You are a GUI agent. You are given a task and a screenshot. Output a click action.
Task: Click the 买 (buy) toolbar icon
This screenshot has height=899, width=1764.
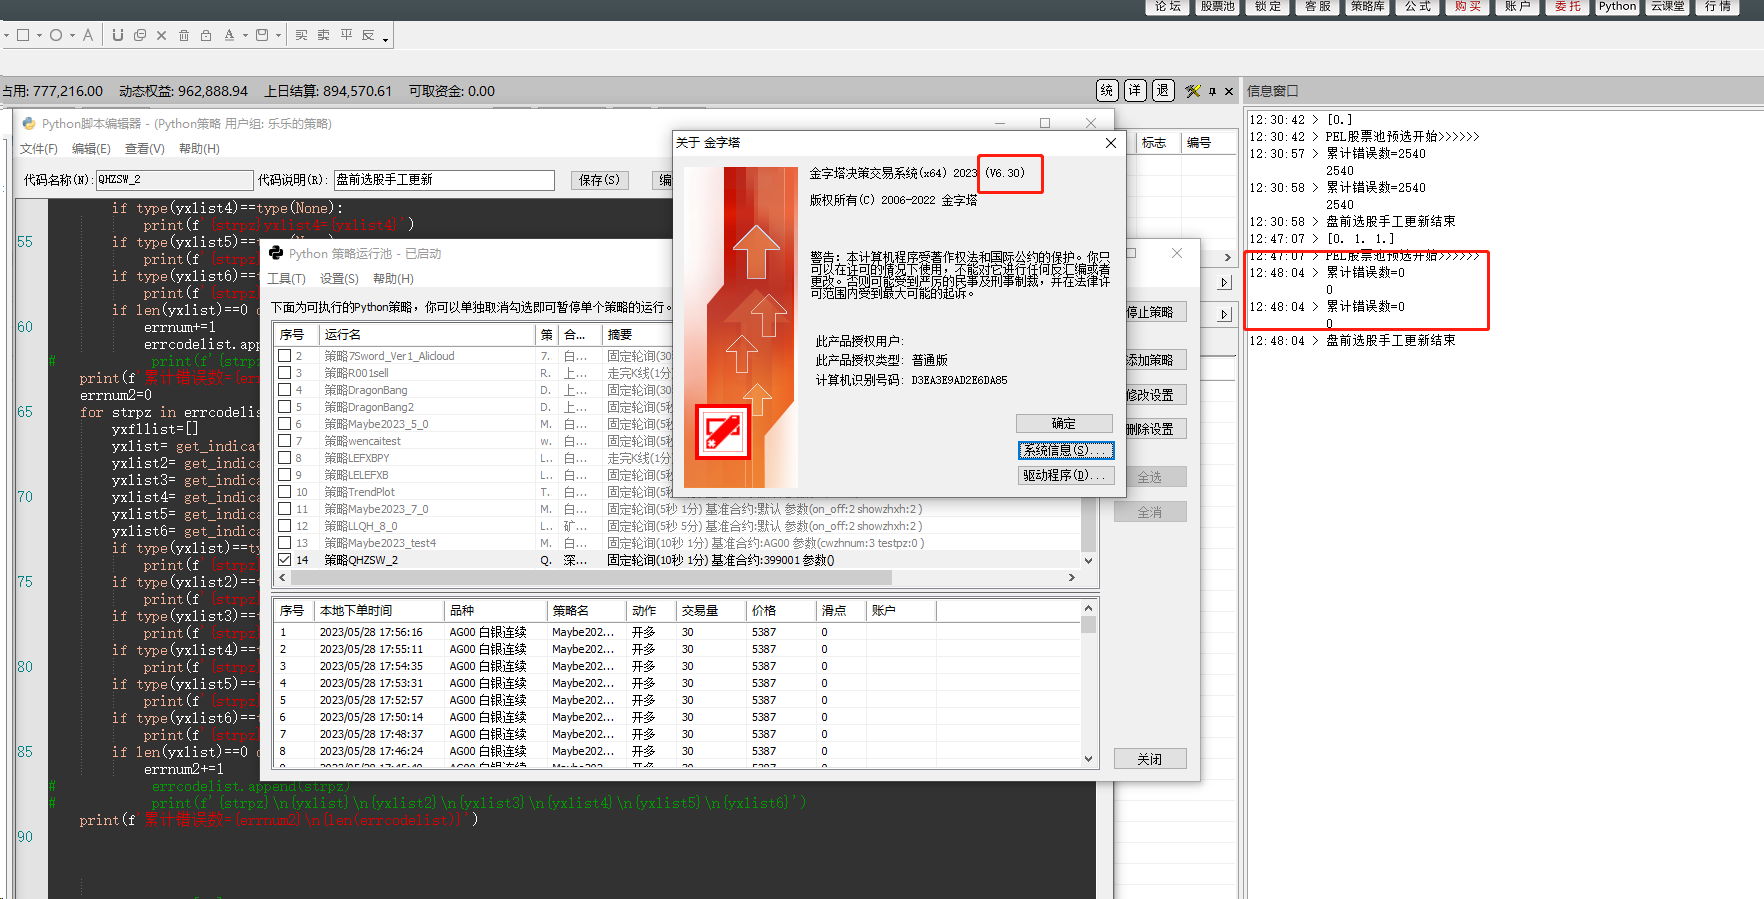301,35
